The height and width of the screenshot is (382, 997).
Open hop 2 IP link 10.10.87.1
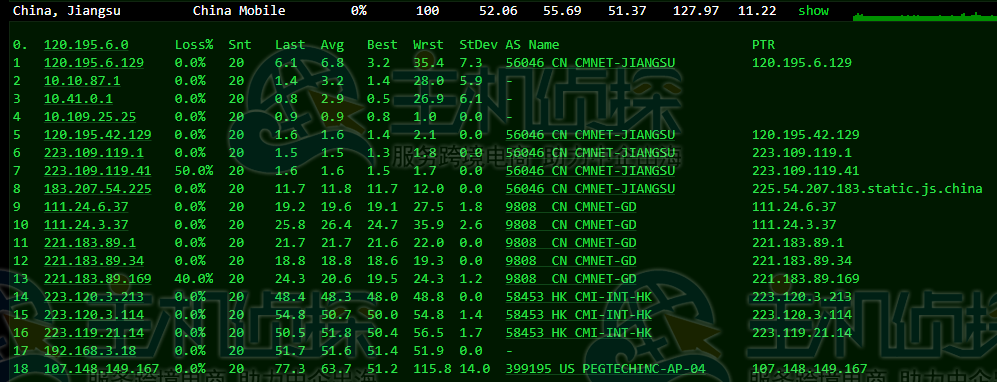point(82,81)
